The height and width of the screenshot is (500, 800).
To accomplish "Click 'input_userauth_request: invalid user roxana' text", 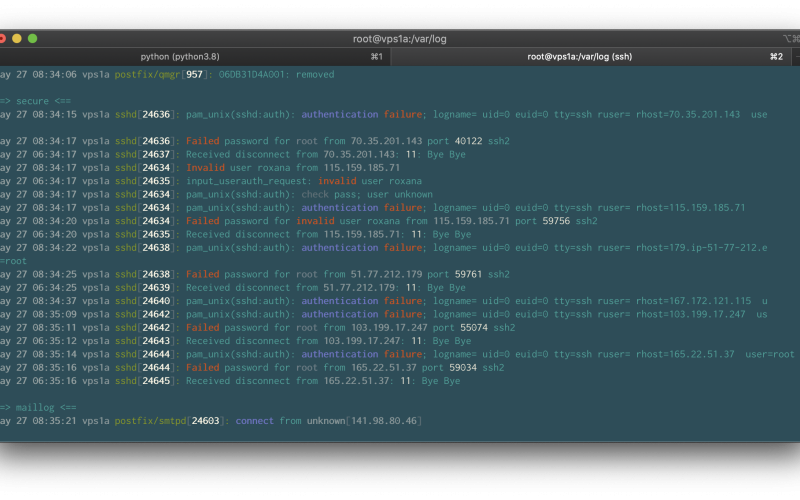I will [x=304, y=181].
